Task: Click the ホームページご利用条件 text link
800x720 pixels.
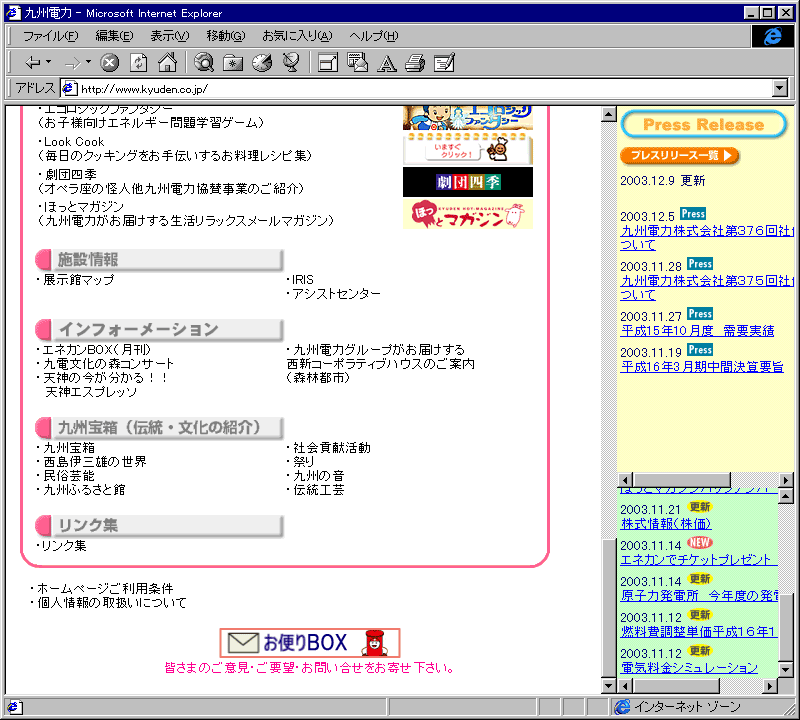Action: click(105, 588)
